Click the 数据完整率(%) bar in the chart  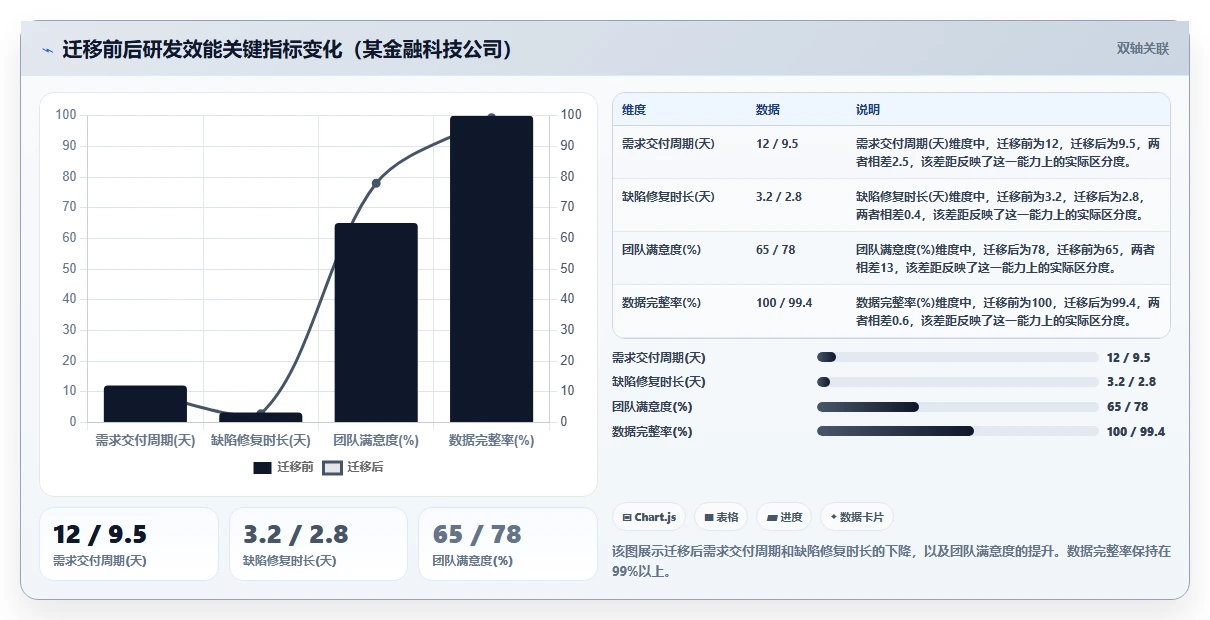[491, 269]
